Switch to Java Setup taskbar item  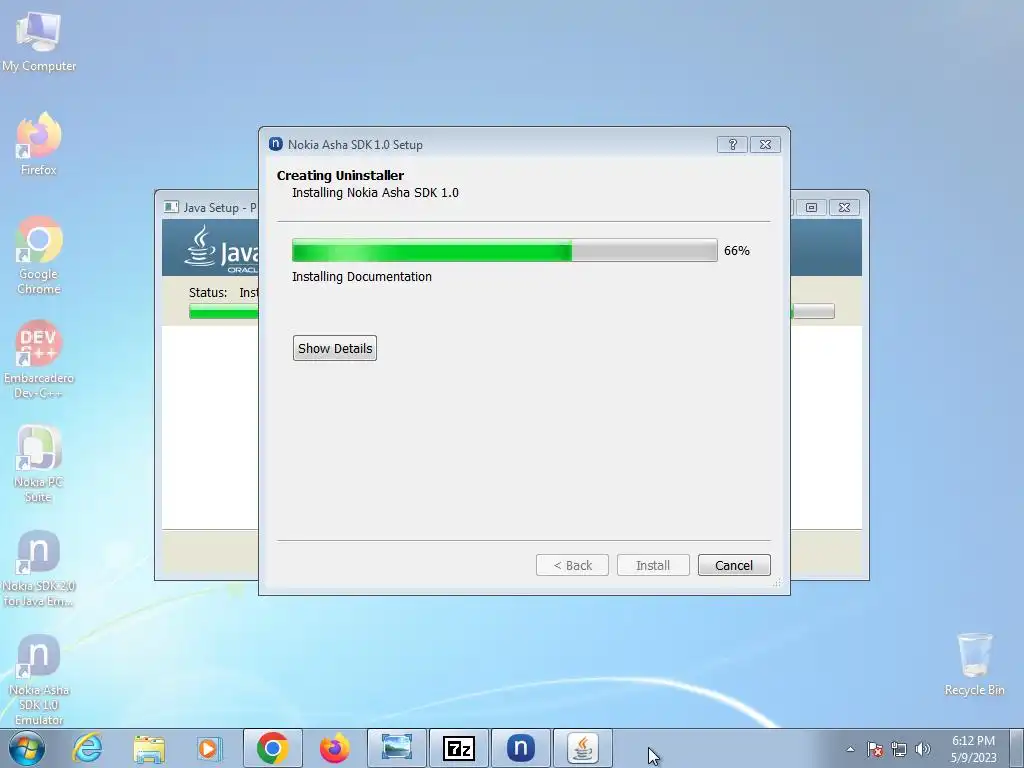tap(583, 748)
